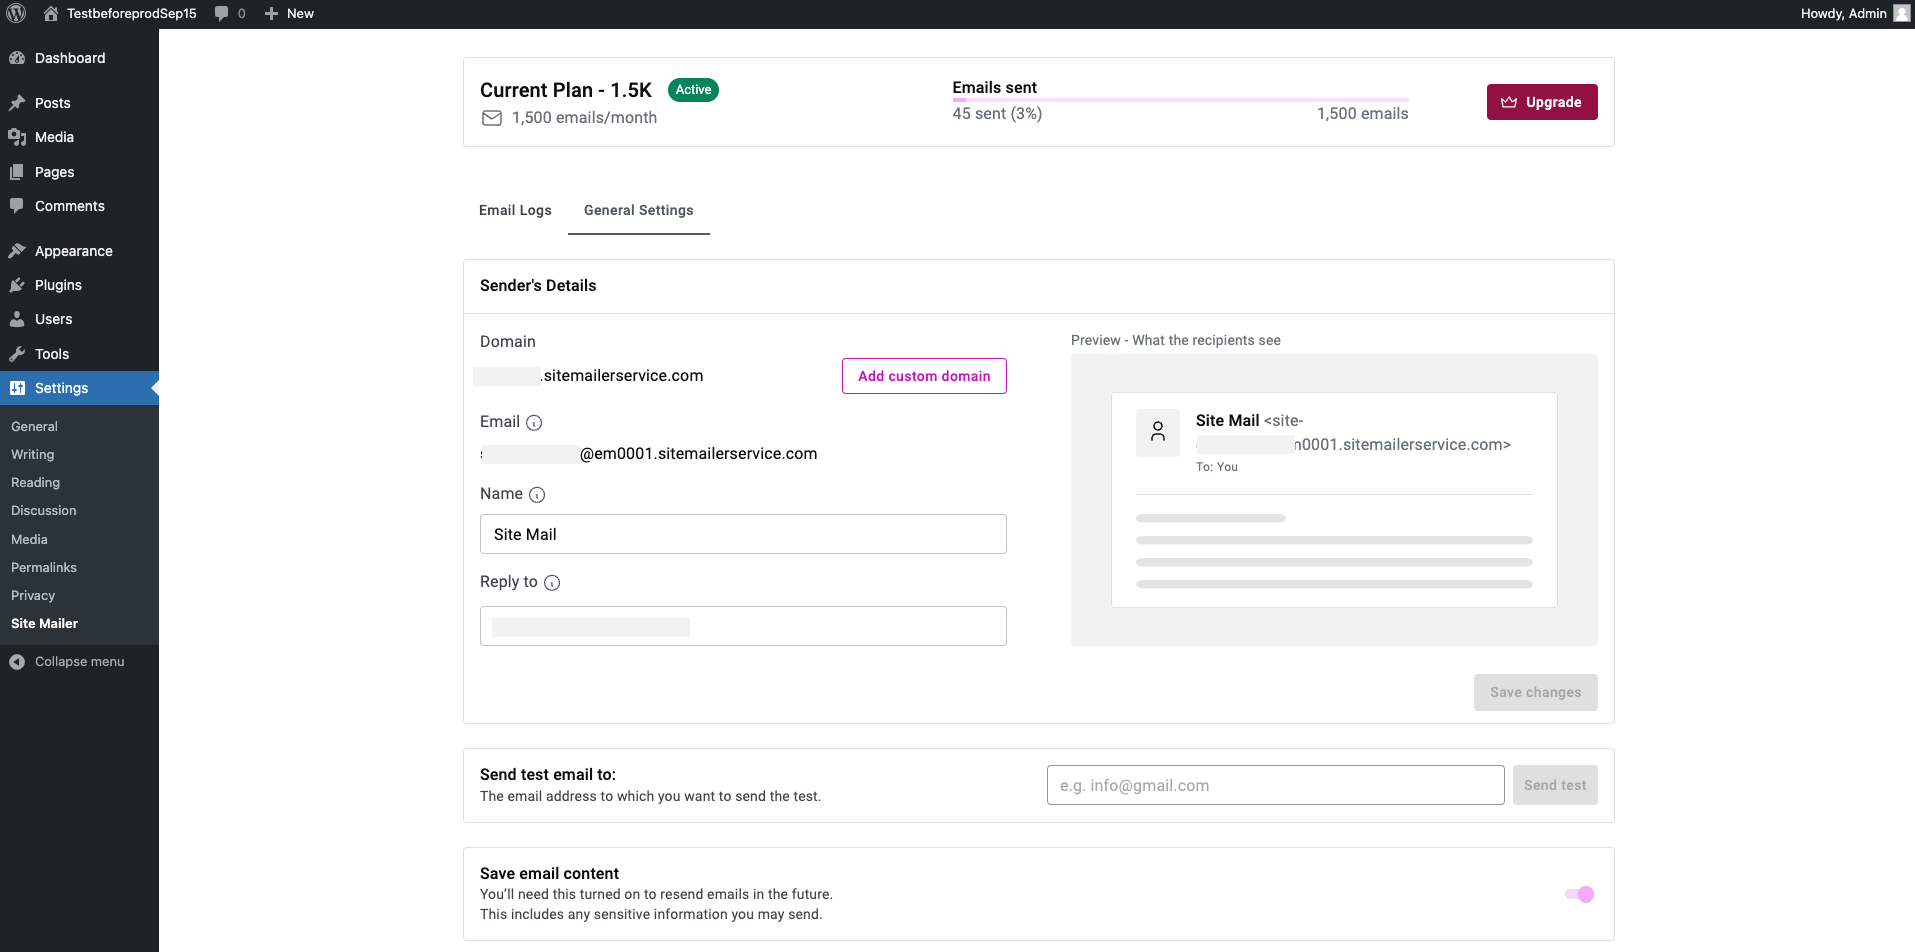The image size is (1915, 952).
Task: Click the Howdy, Admin link
Action: tap(1843, 13)
